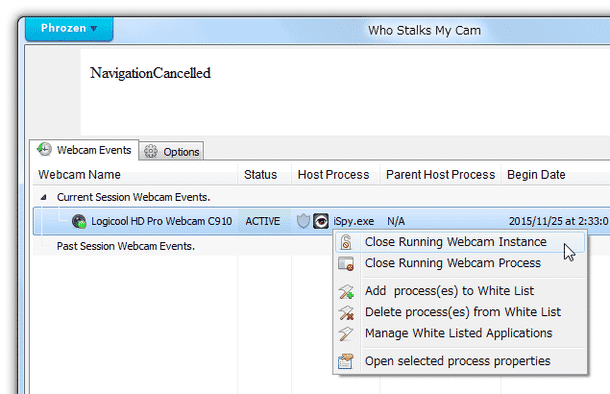Image resolution: width=610 pixels, height=394 pixels.
Task: Switch to the Webcam Events tab
Action: tap(84, 150)
